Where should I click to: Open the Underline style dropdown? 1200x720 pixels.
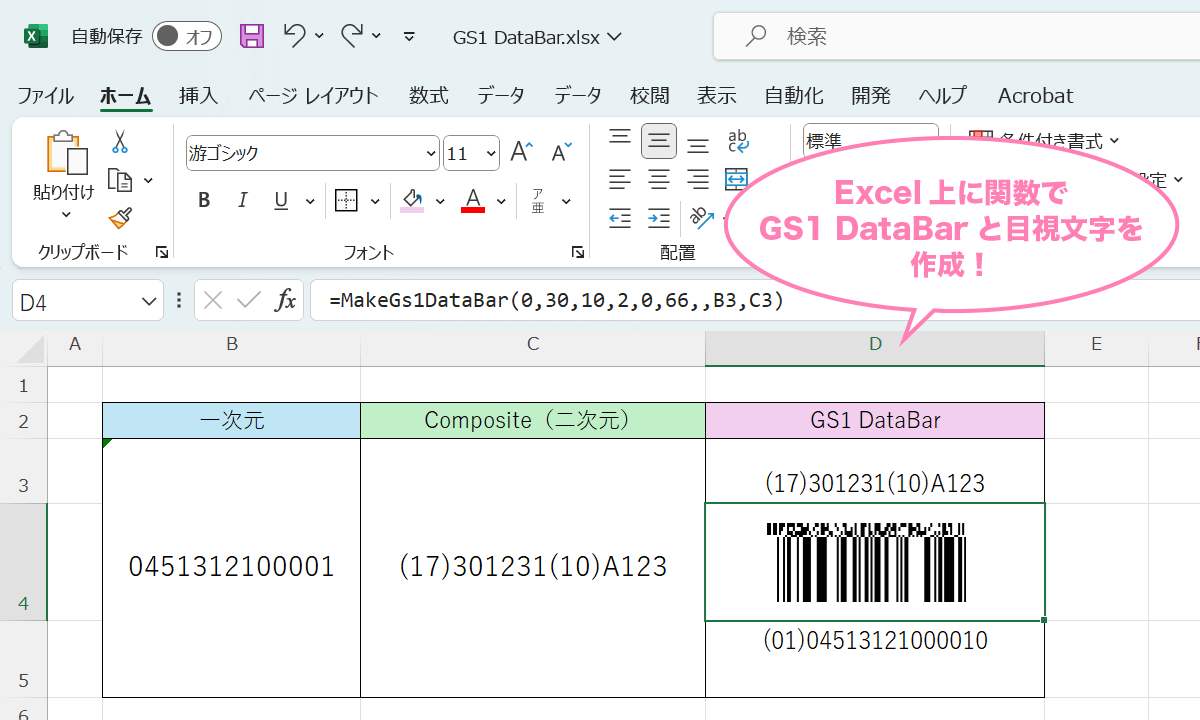308,200
